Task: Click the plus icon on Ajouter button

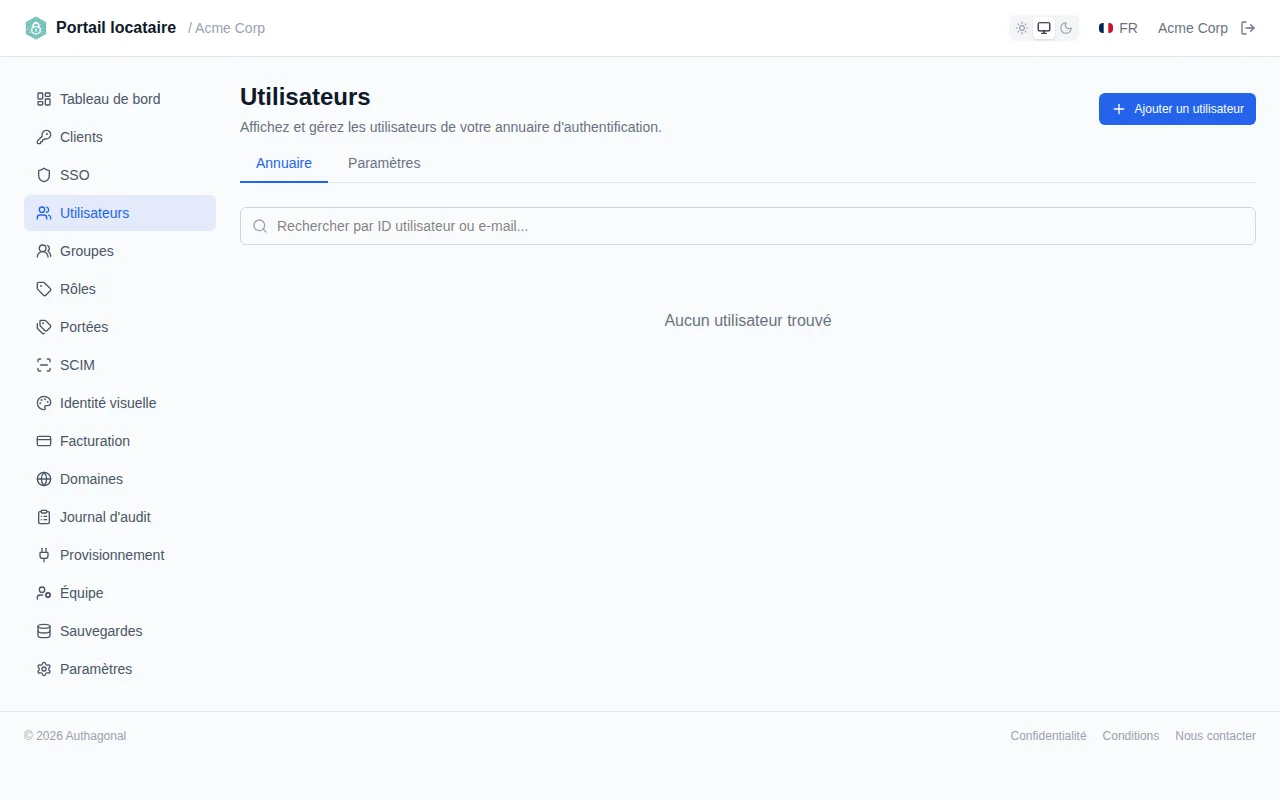Action: pyautogui.click(x=1119, y=109)
